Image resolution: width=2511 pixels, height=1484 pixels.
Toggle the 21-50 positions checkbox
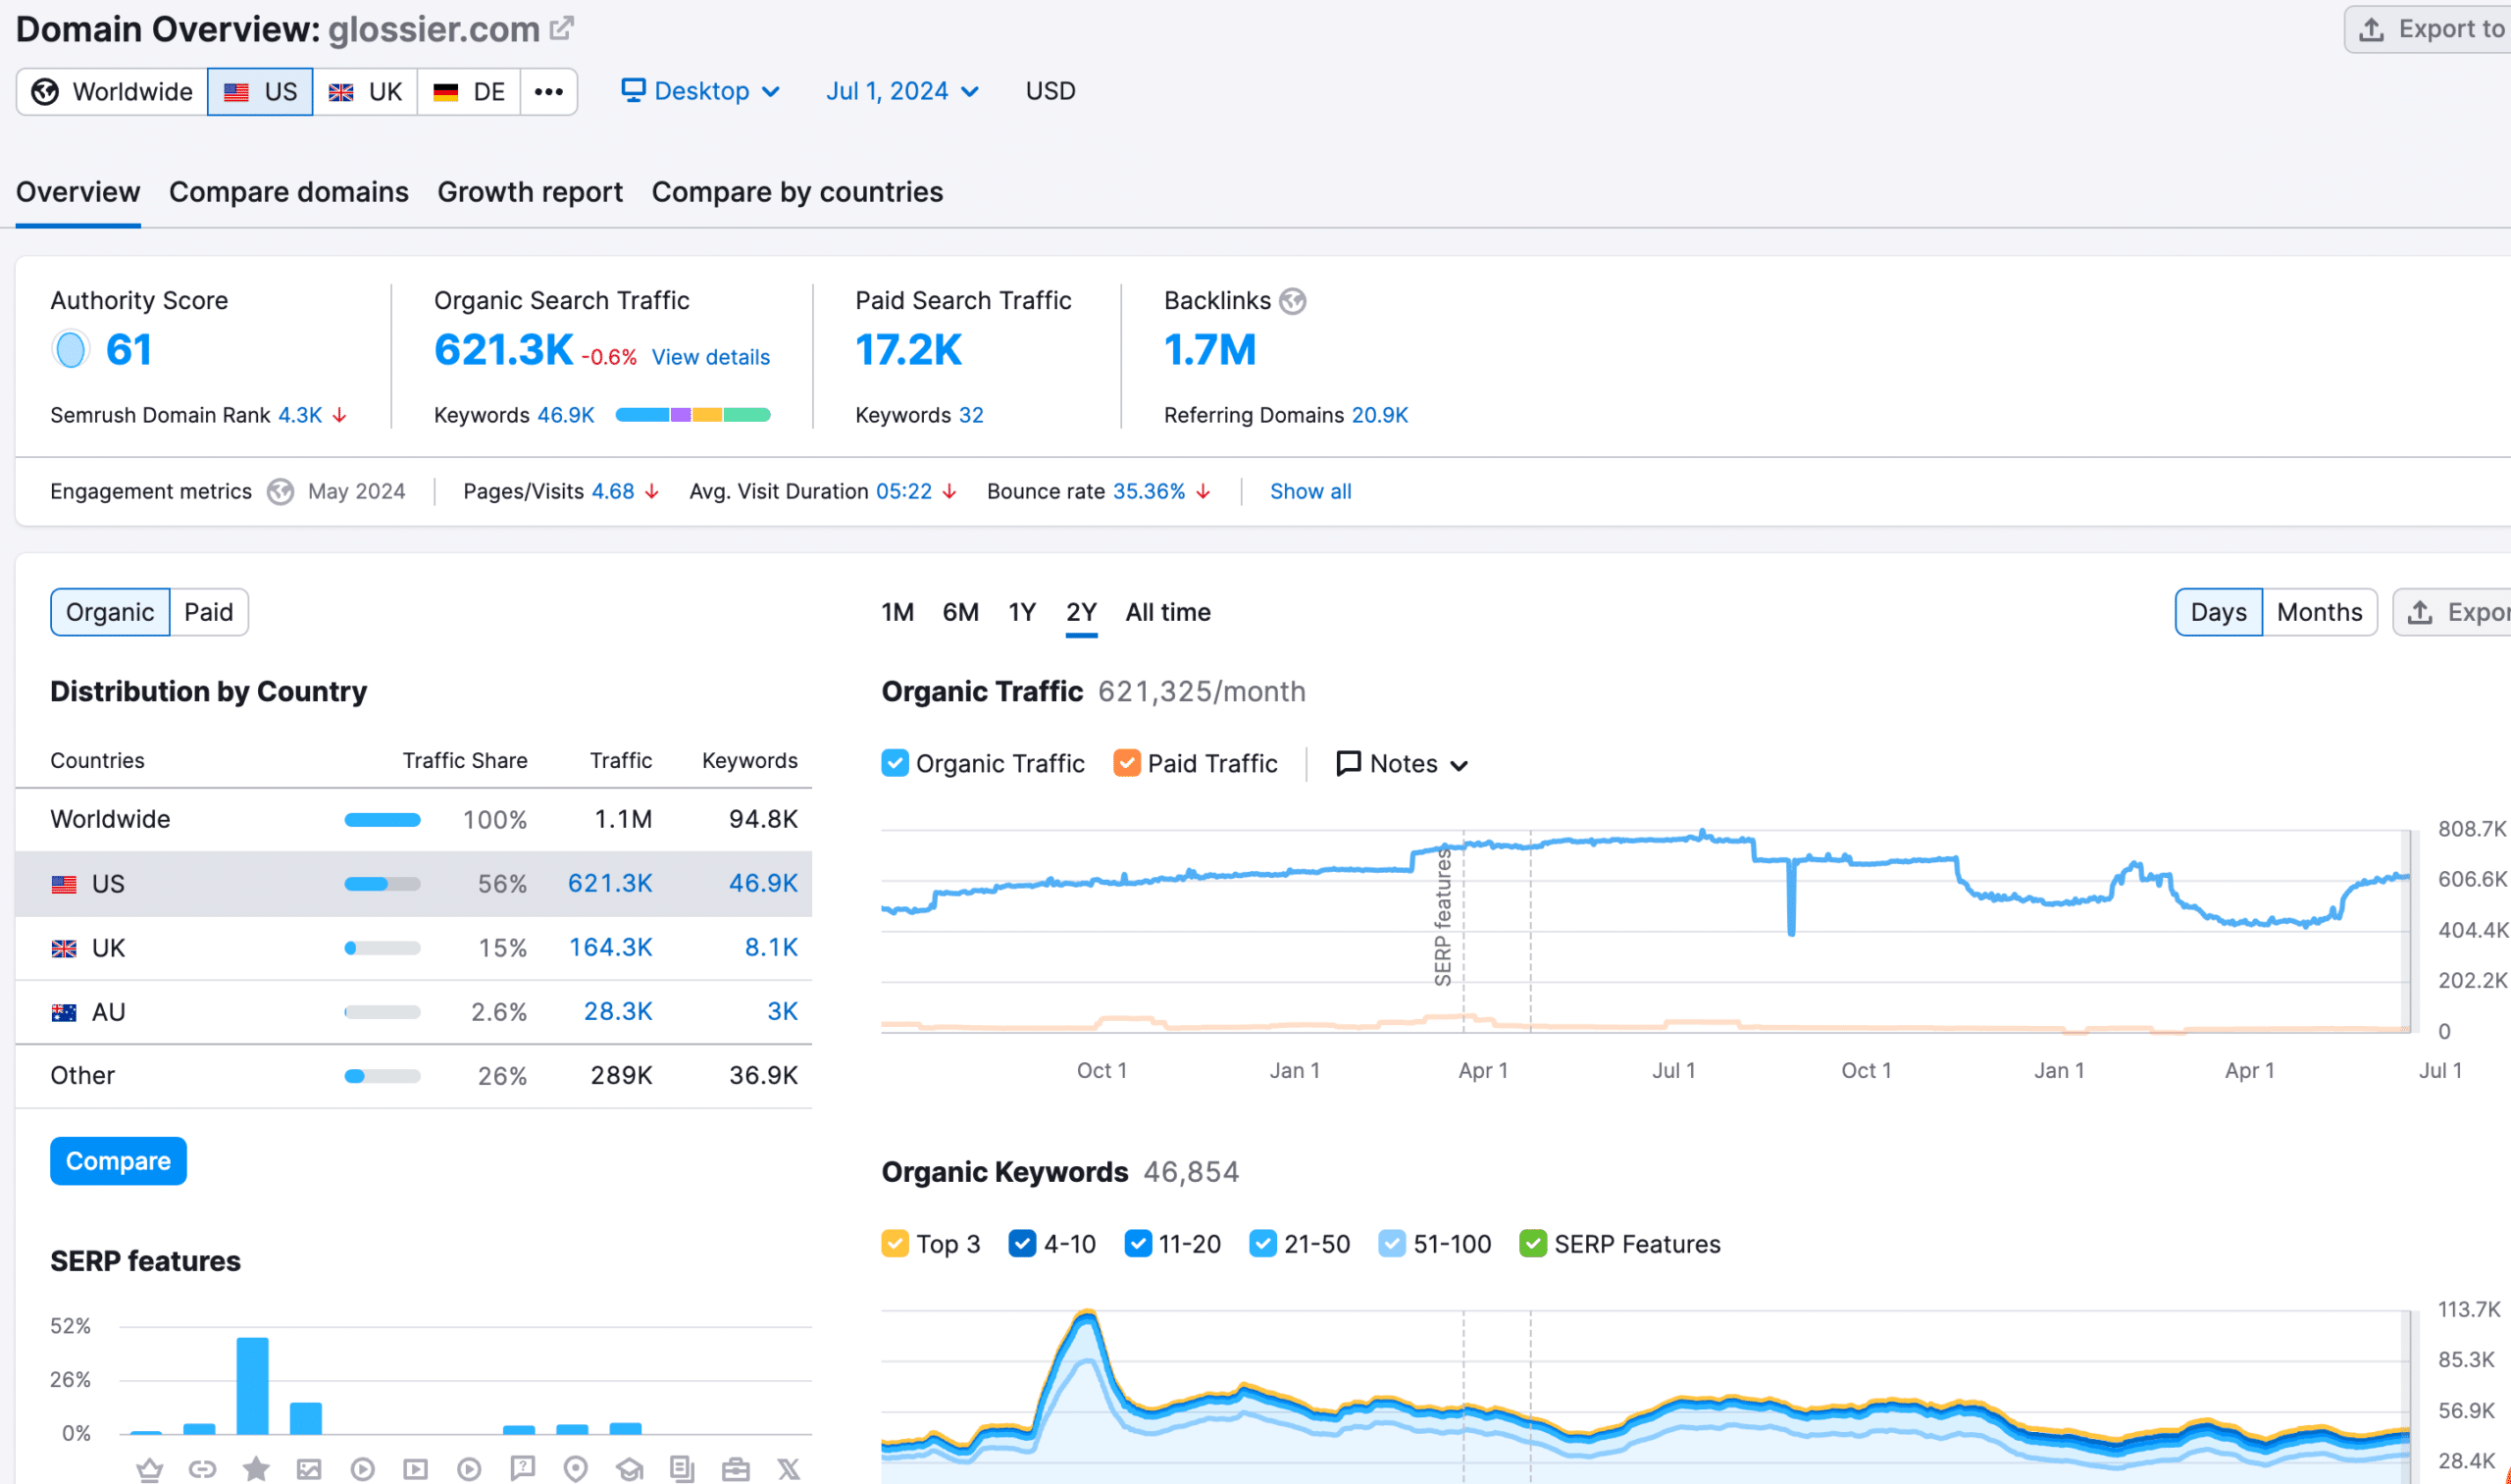(x=1263, y=1243)
